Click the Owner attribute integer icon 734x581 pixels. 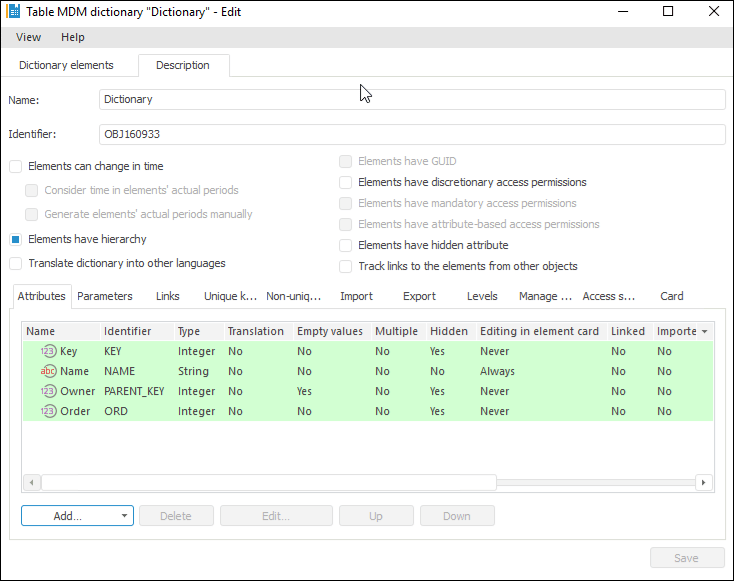pyautogui.click(x=48, y=391)
